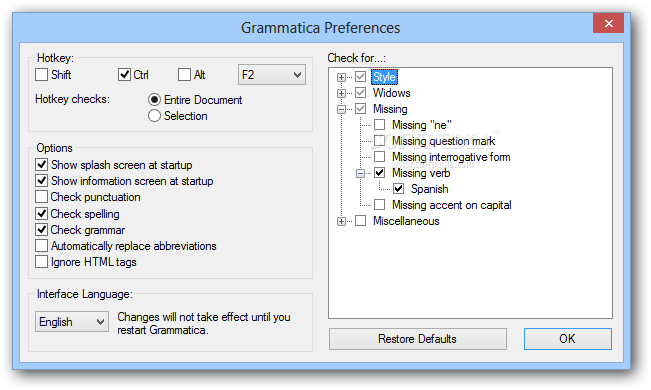Select the Missing accent on capital label
This screenshot has width=651, height=390.
pos(451,205)
